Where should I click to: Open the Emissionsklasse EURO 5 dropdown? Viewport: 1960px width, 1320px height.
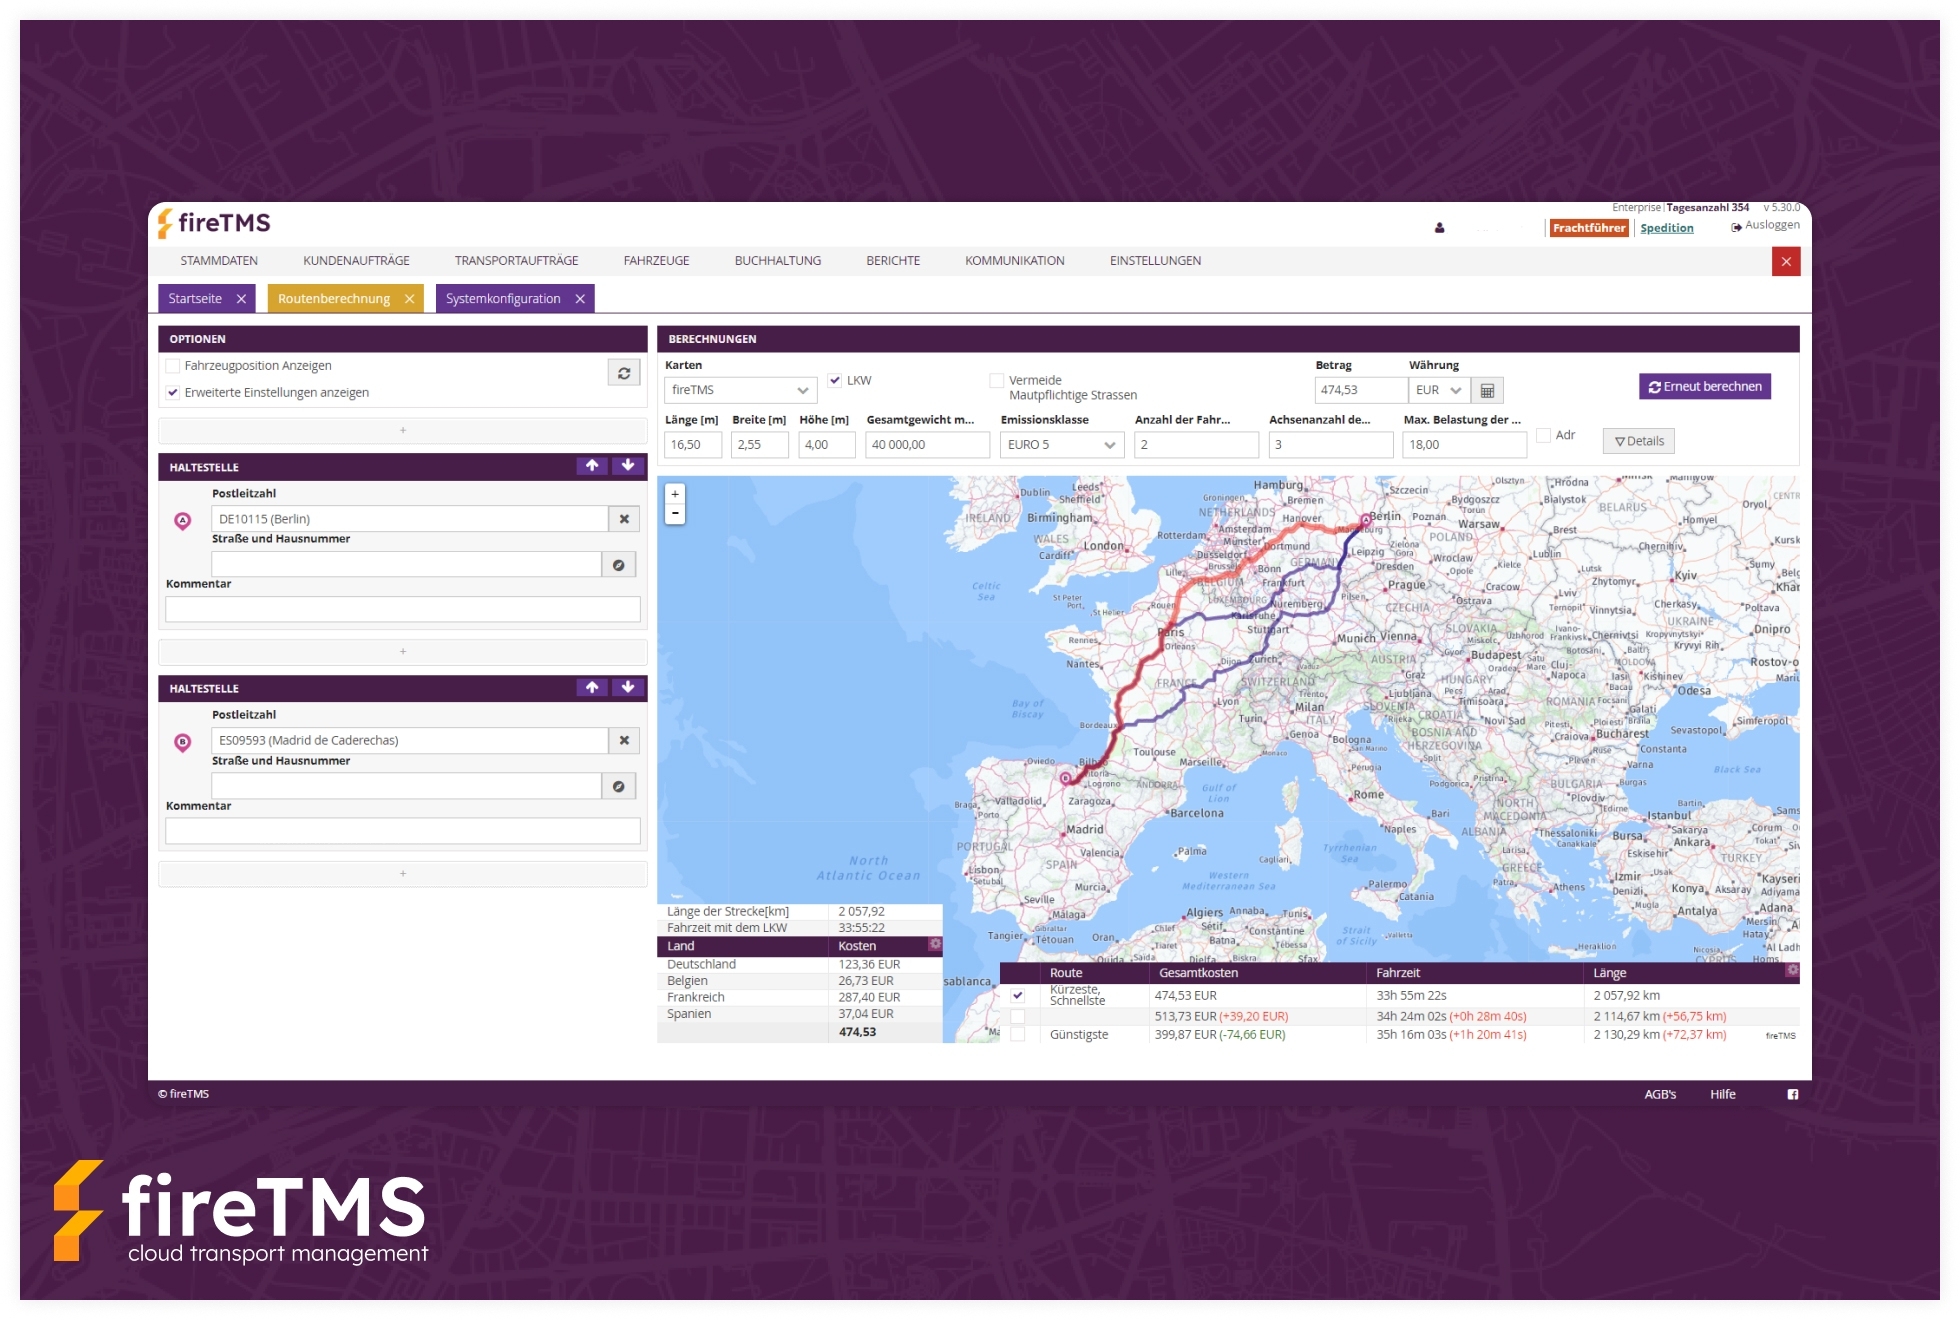pyautogui.click(x=1061, y=445)
